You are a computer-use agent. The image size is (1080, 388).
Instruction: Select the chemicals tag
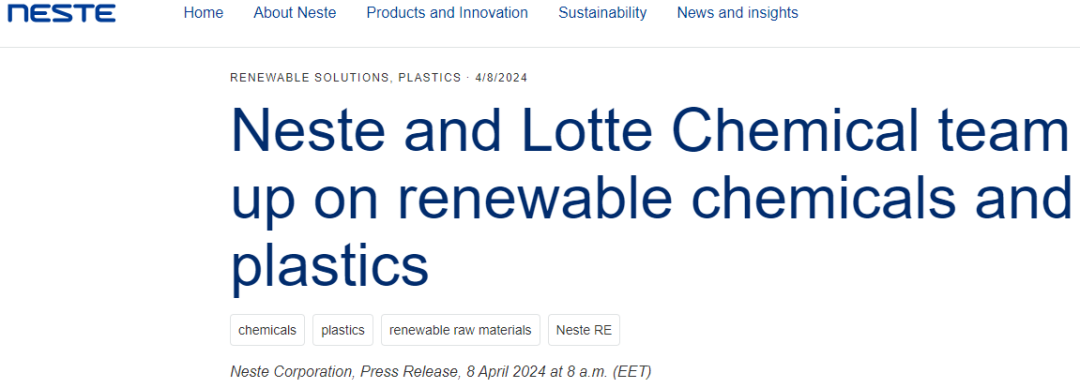pos(267,330)
